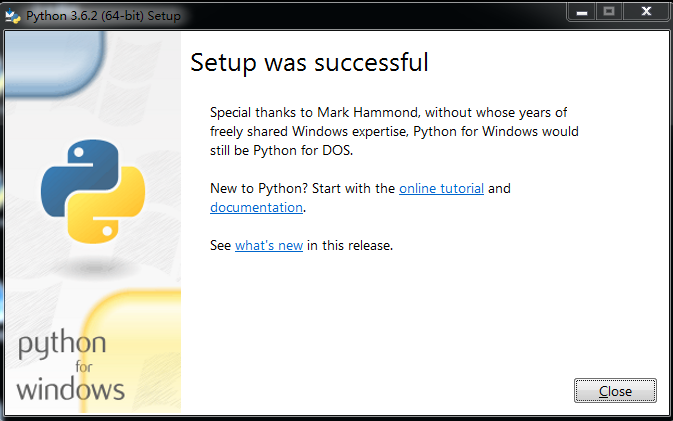The image size is (673, 421).
Task: Click the "Python 3.6.2 (64-bit) Setup" title text
Action: point(103,16)
